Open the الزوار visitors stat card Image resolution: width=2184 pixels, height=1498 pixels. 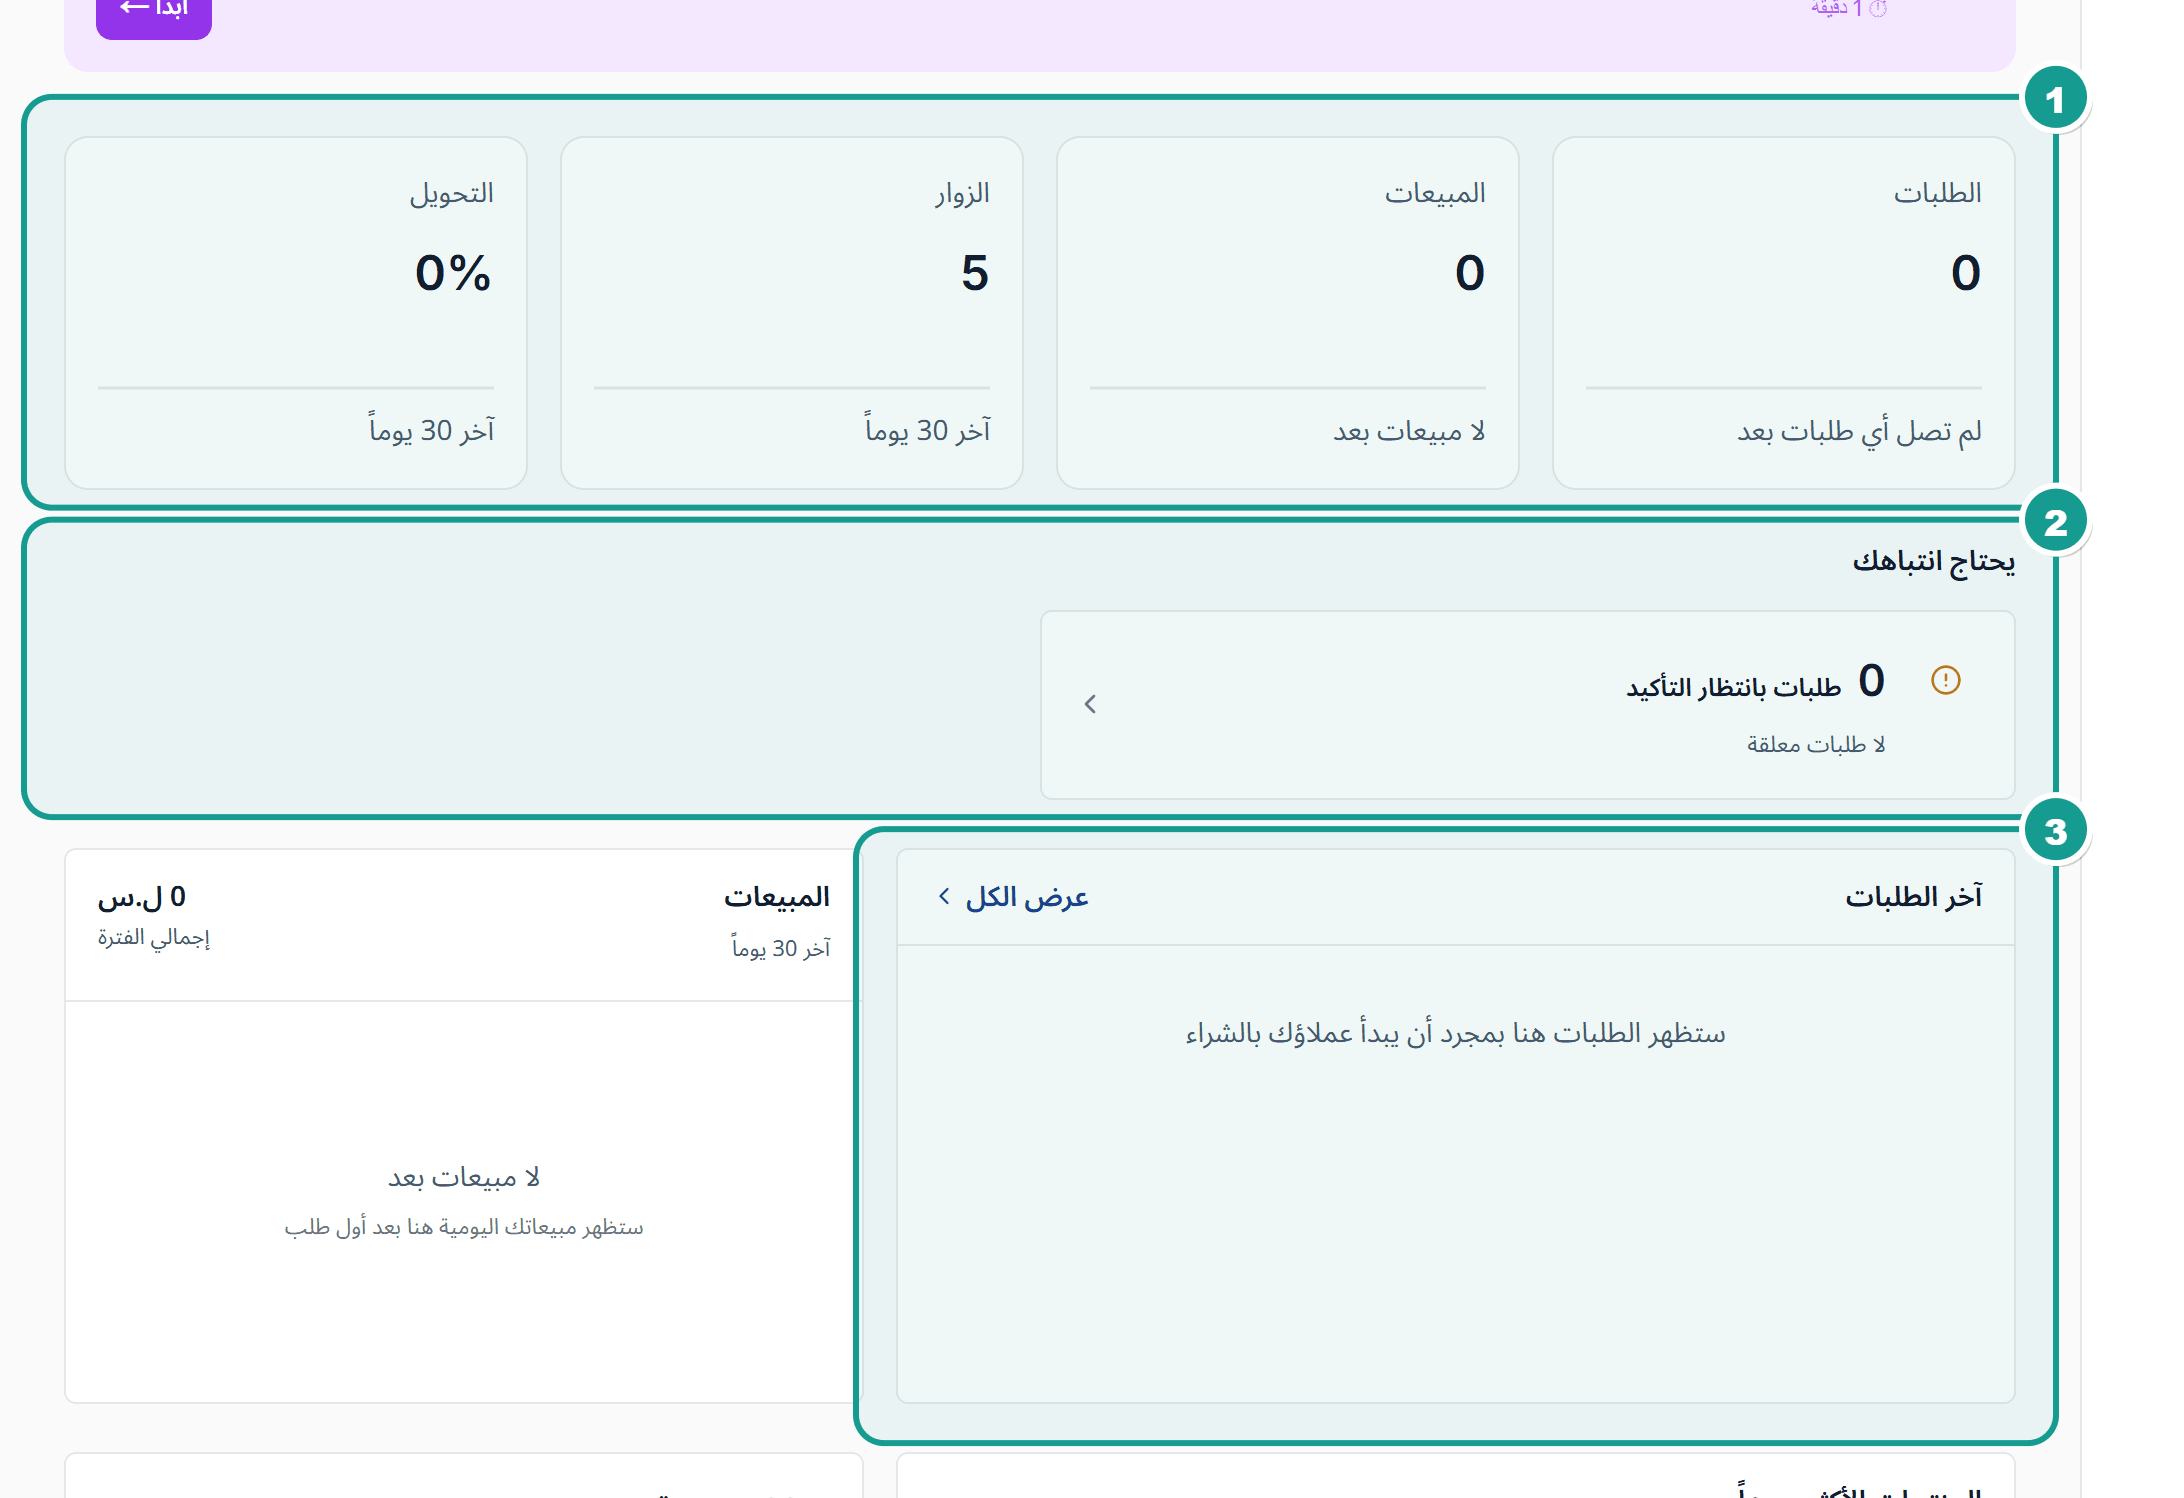[791, 313]
